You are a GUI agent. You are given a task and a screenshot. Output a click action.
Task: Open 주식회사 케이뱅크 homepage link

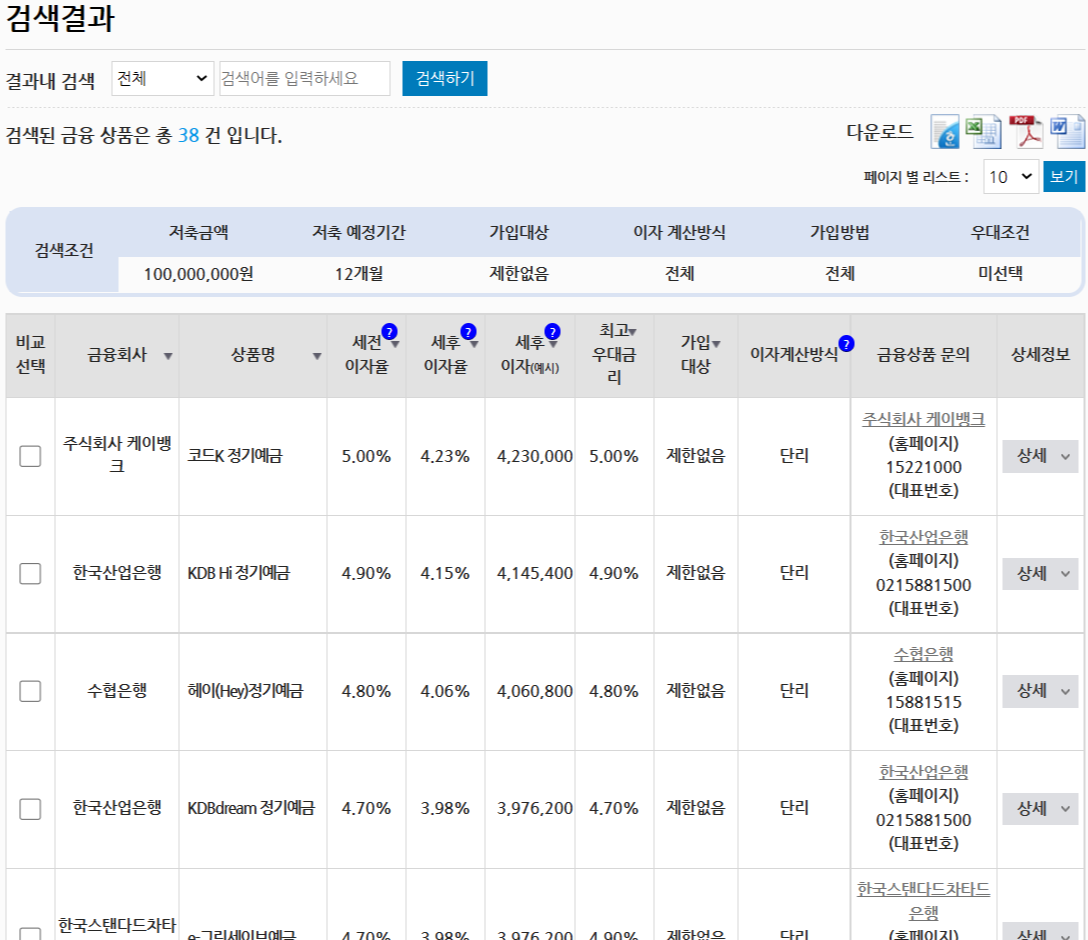[x=924, y=419]
